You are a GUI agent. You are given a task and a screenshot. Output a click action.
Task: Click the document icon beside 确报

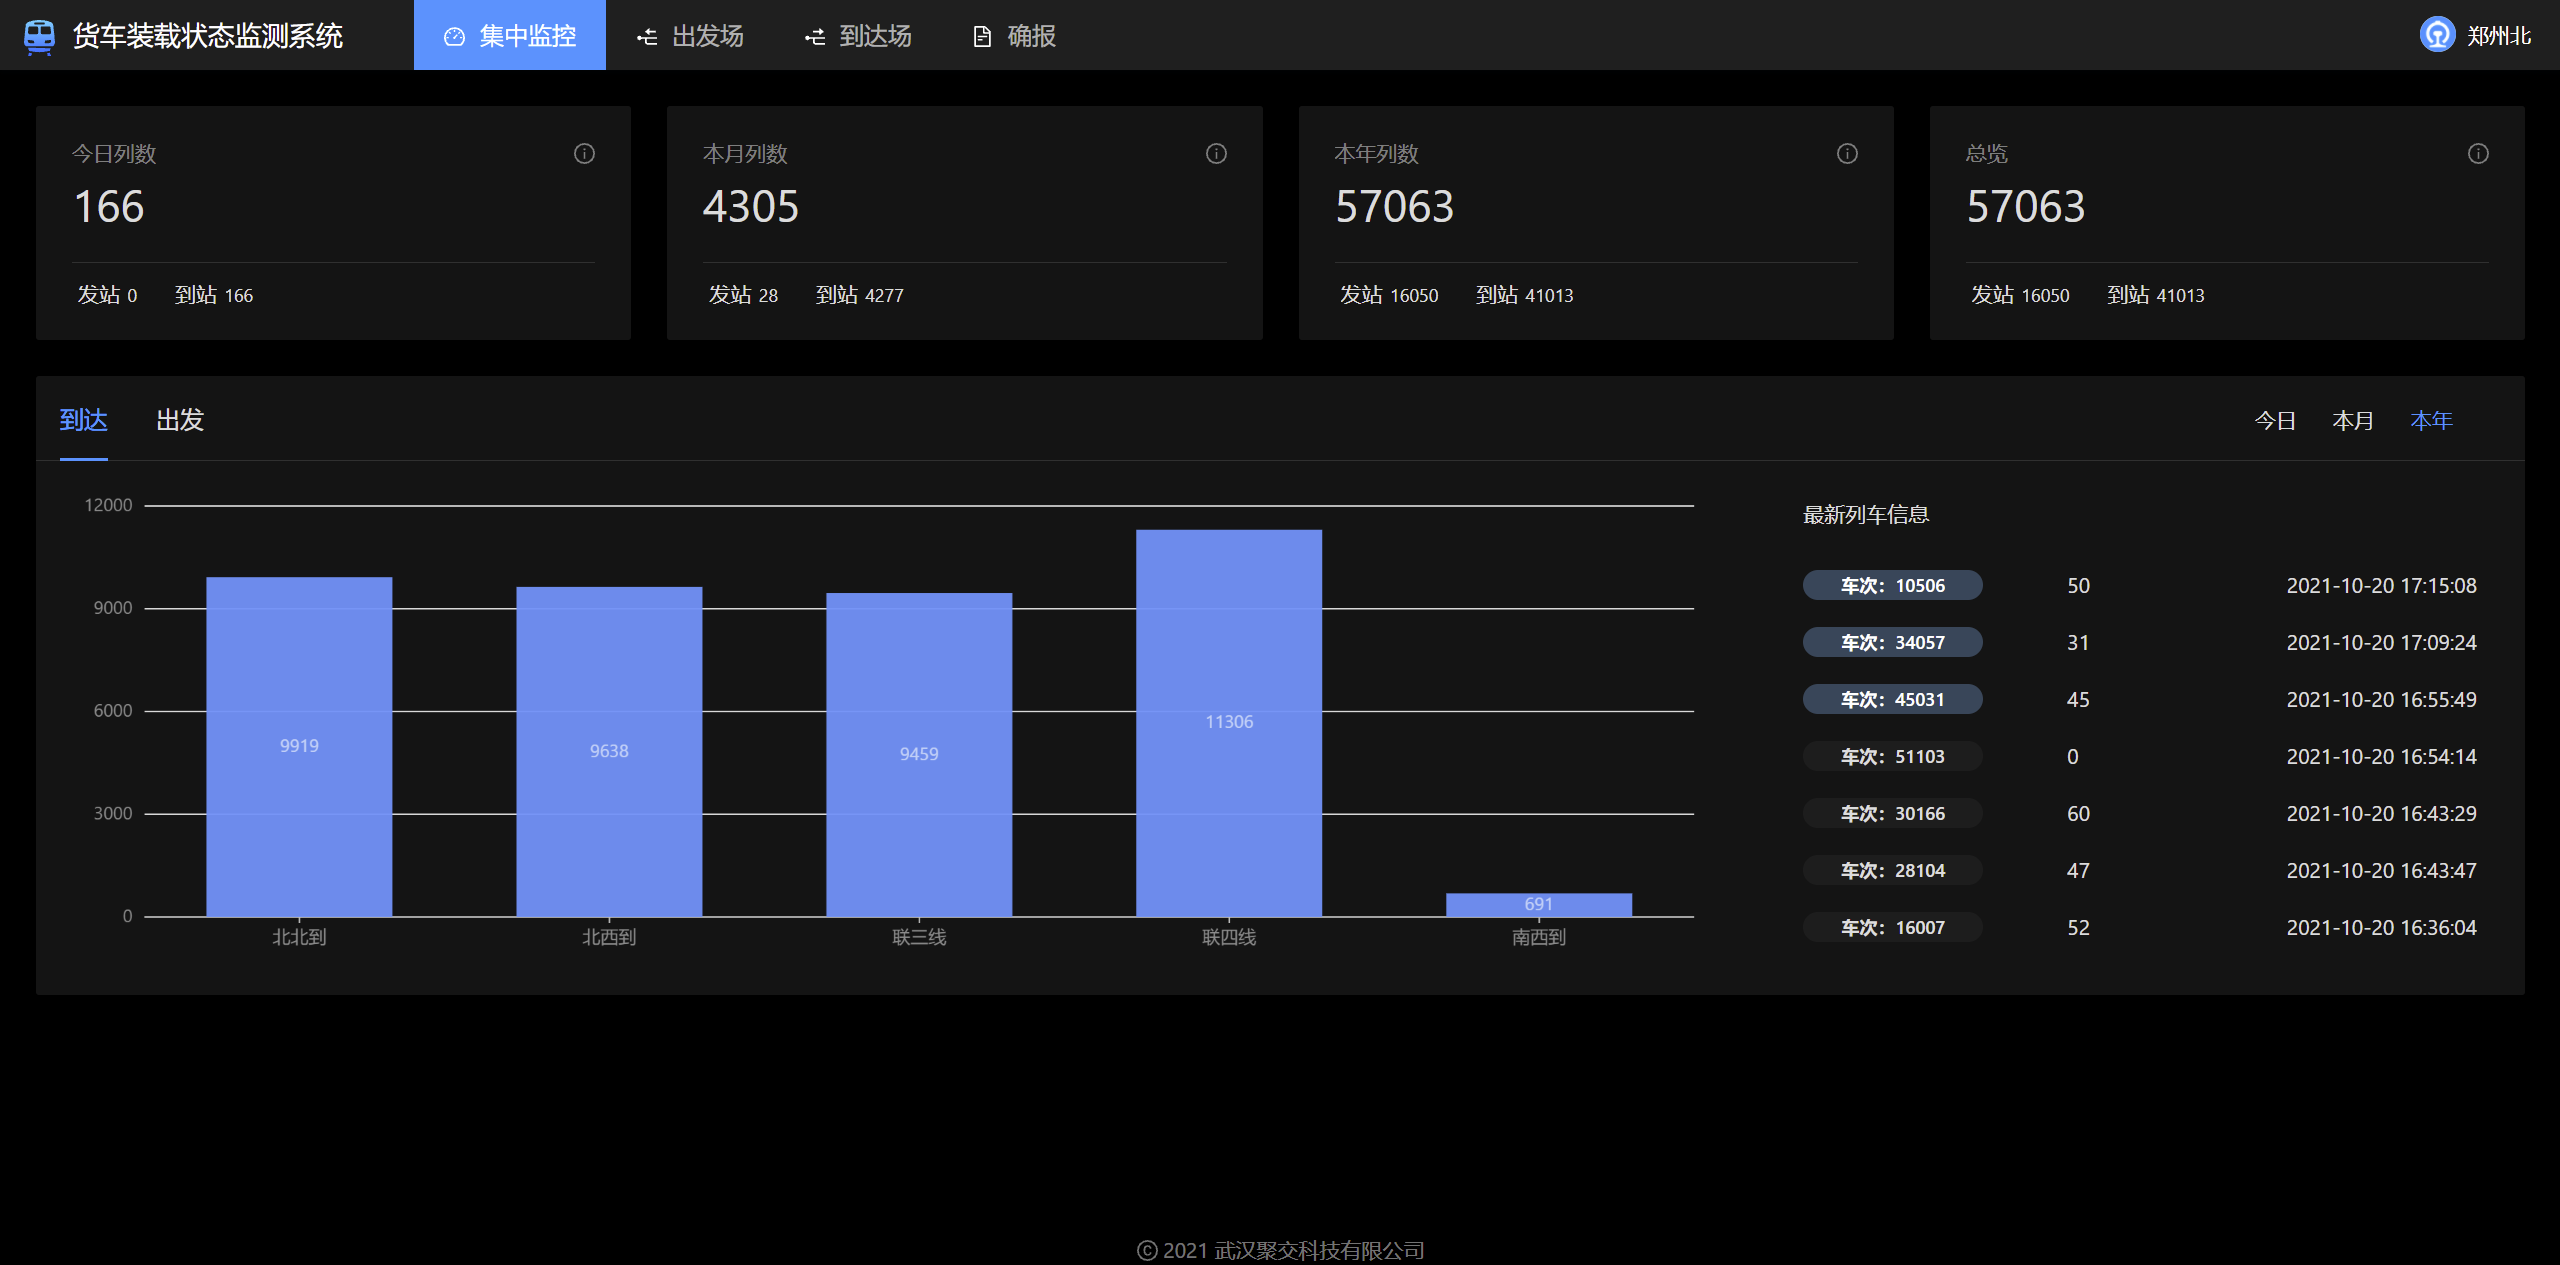coord(982,37)
